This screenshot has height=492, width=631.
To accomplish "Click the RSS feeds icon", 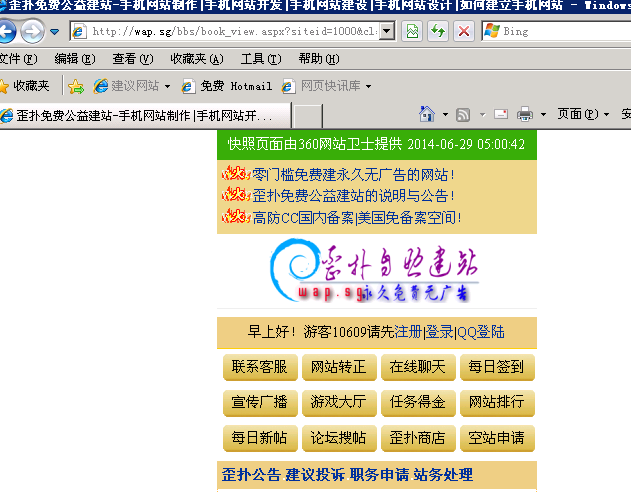I will (463, 115).
